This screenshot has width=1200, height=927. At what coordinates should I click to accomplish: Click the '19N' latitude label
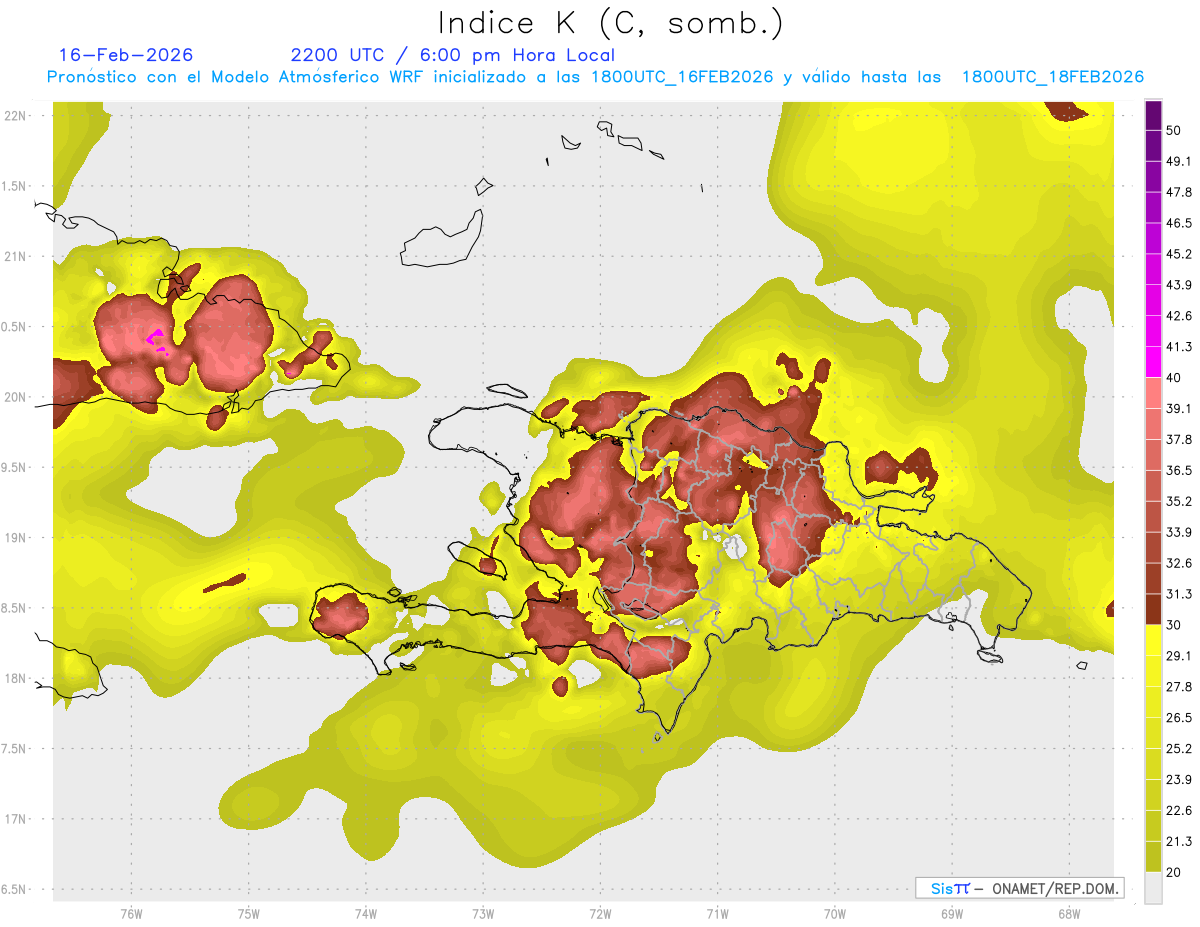17,538
